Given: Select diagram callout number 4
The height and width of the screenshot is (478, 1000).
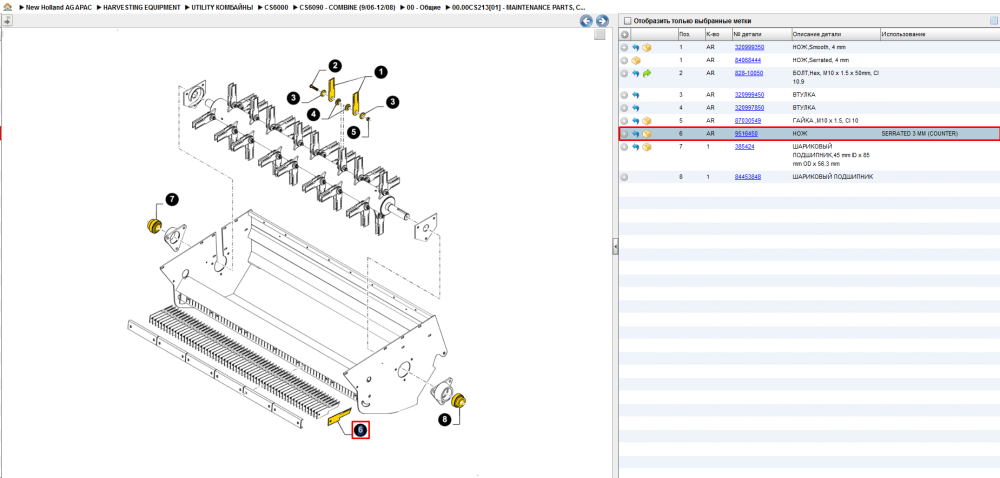Looking at the screenshot, I should tap(312, 113).
